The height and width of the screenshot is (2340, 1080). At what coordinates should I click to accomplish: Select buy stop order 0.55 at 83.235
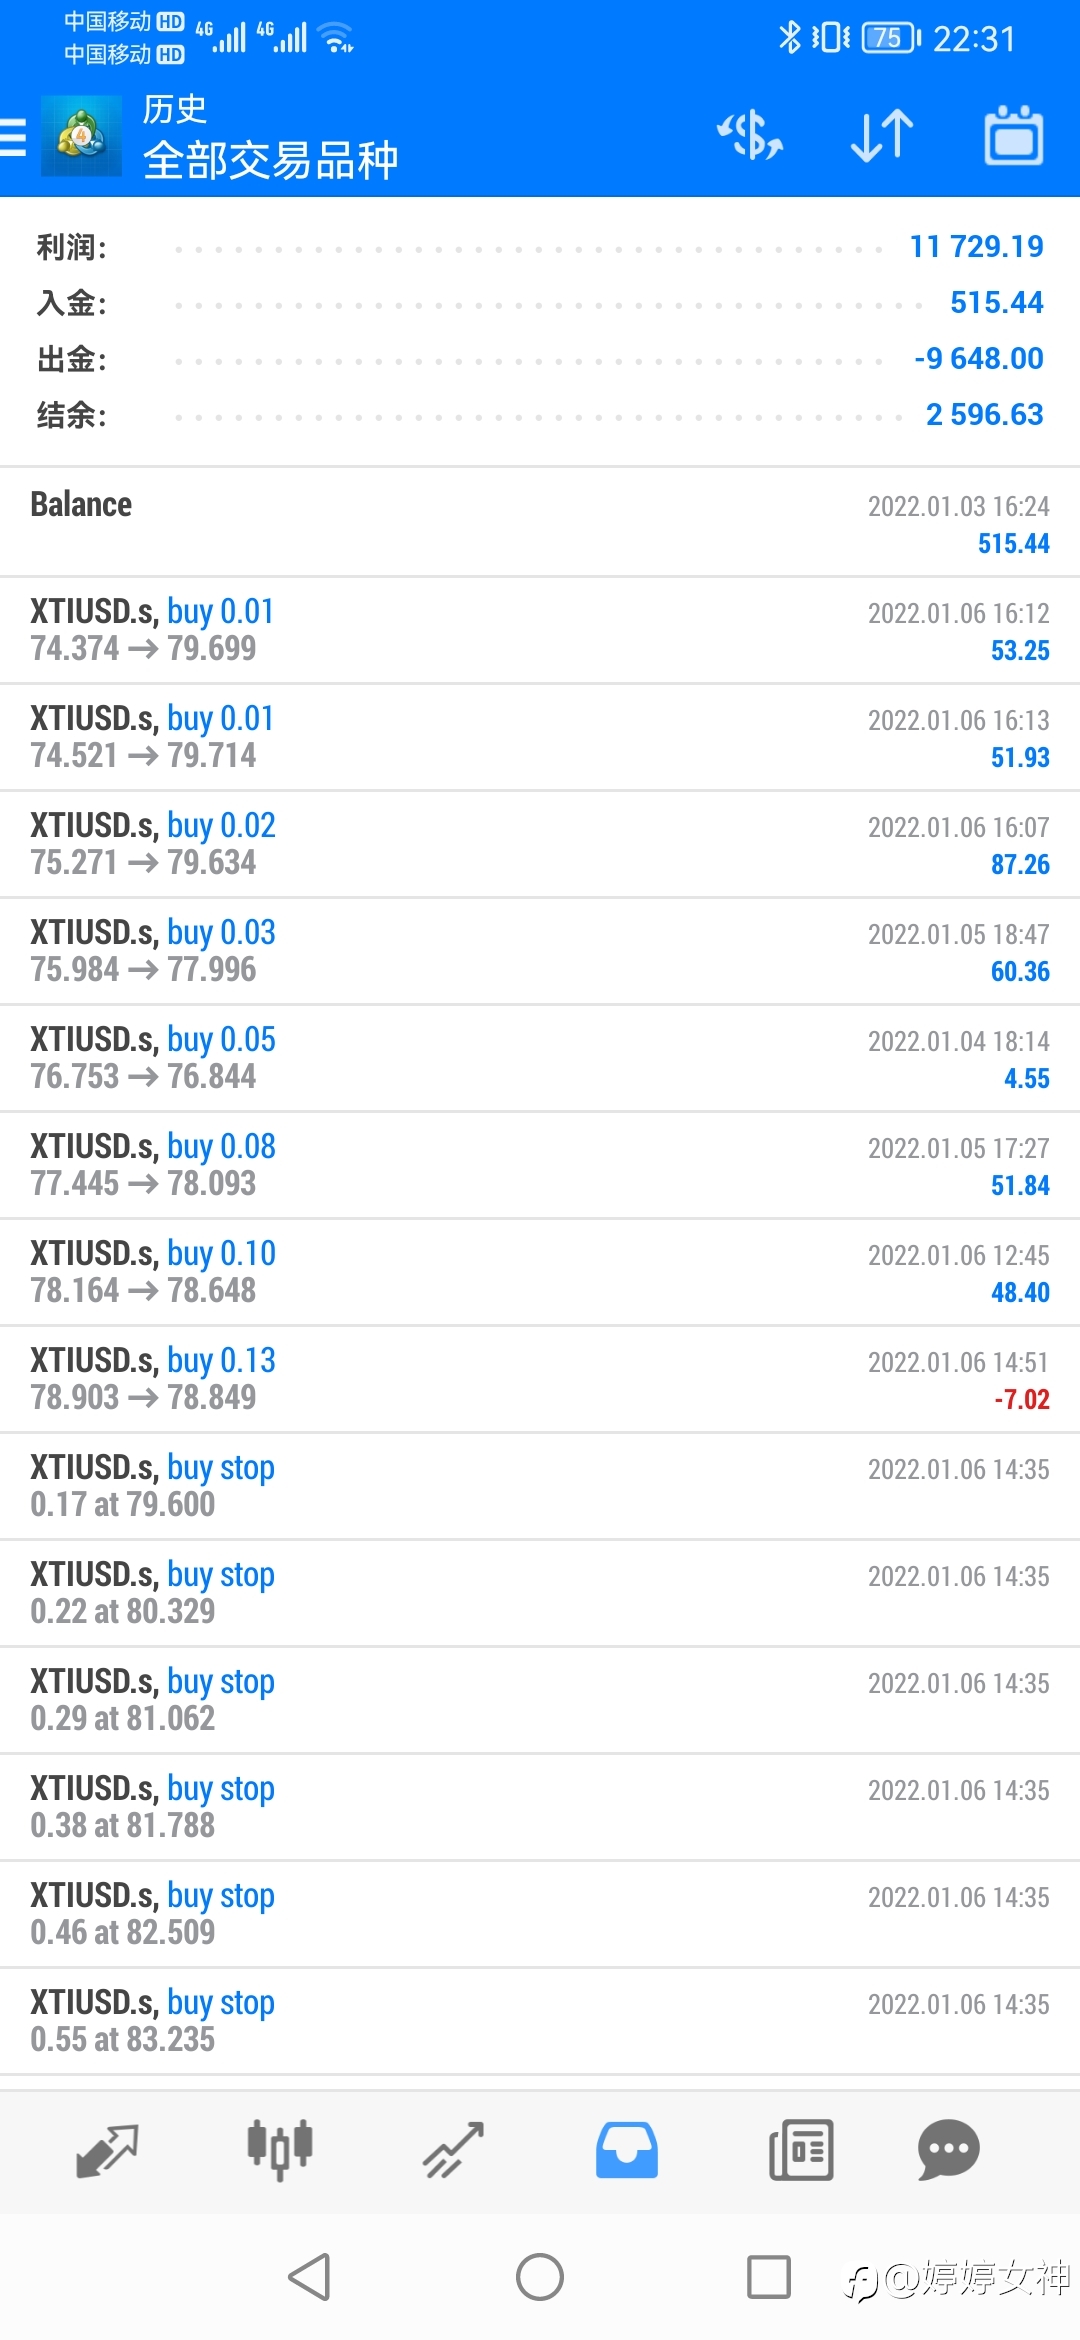point(540,2021)
